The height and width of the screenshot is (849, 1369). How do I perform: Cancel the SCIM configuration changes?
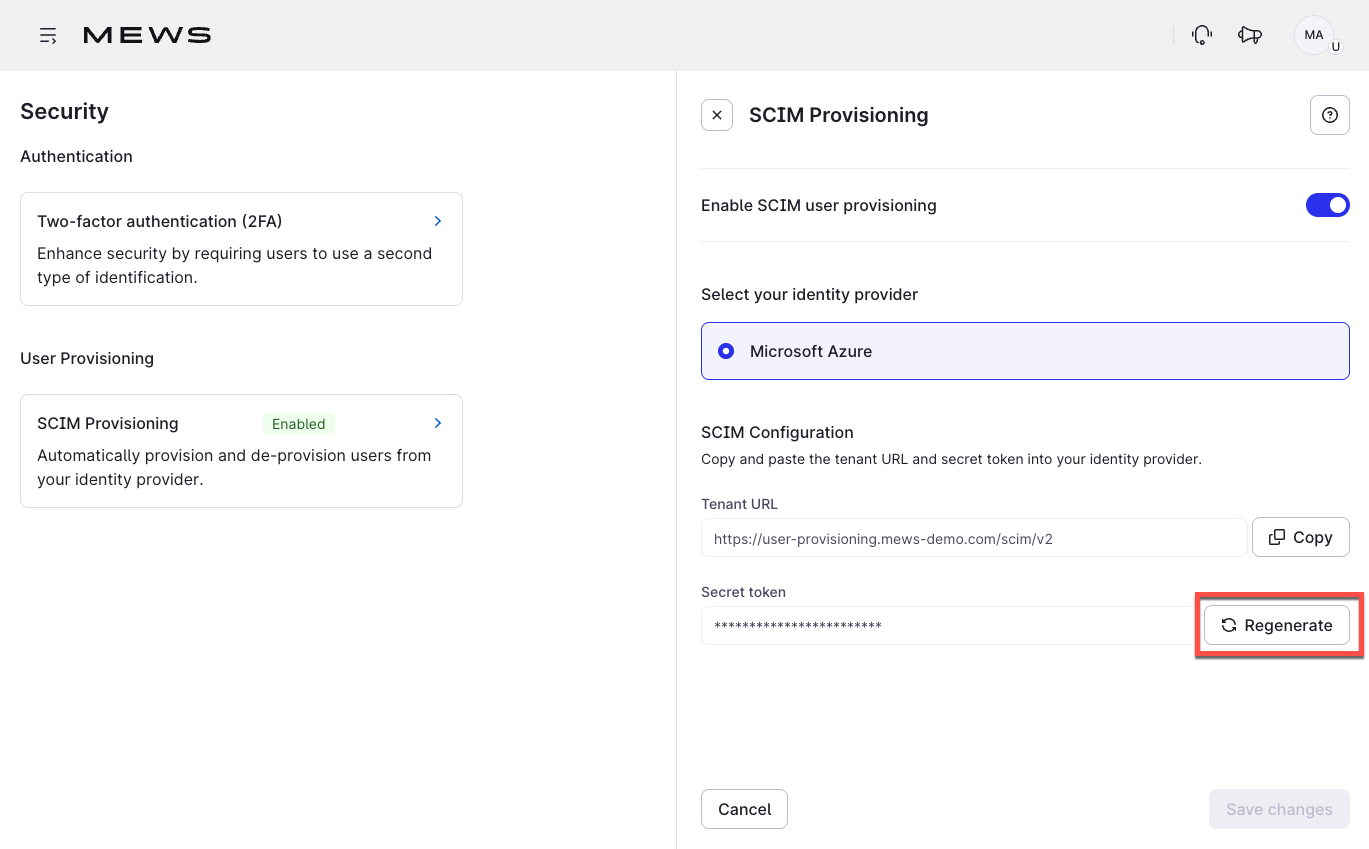point(745,809)
